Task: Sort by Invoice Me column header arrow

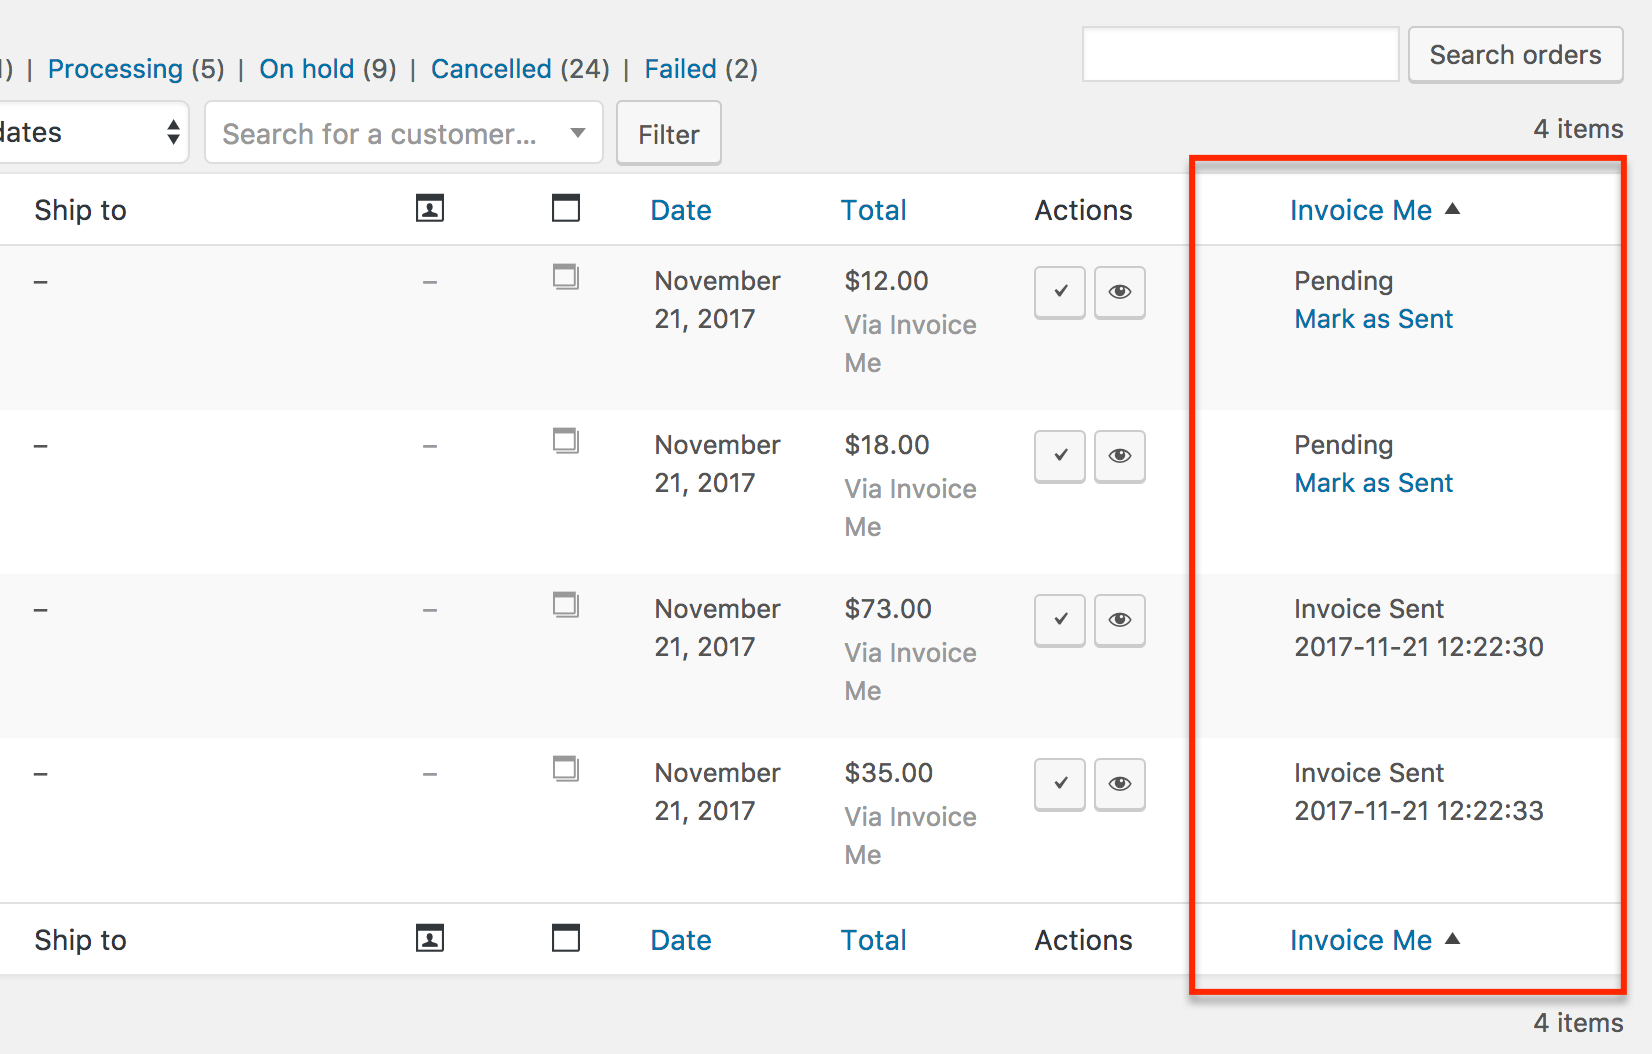Action: (x=1453, y=209)
